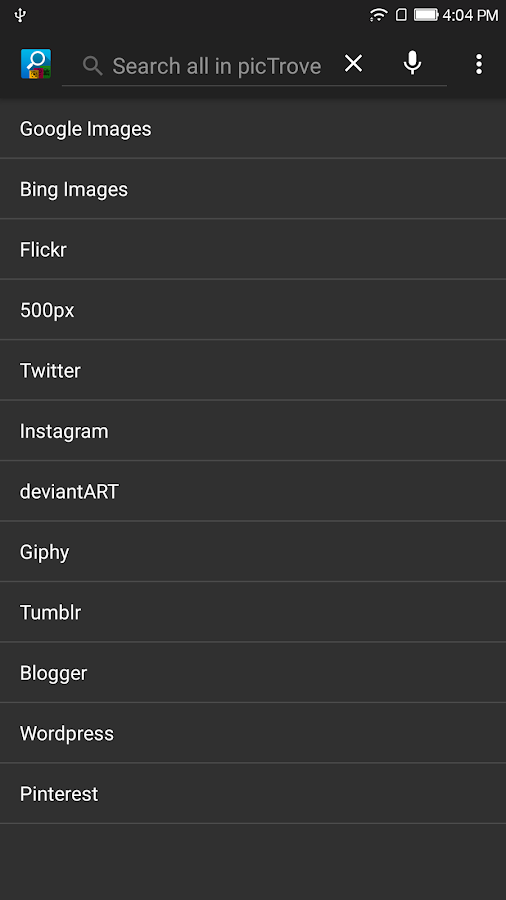Image resolution: width=506 pixels, height=900 pixels.
Task: Choose Blogger as source
Action: tap(253, 673)
